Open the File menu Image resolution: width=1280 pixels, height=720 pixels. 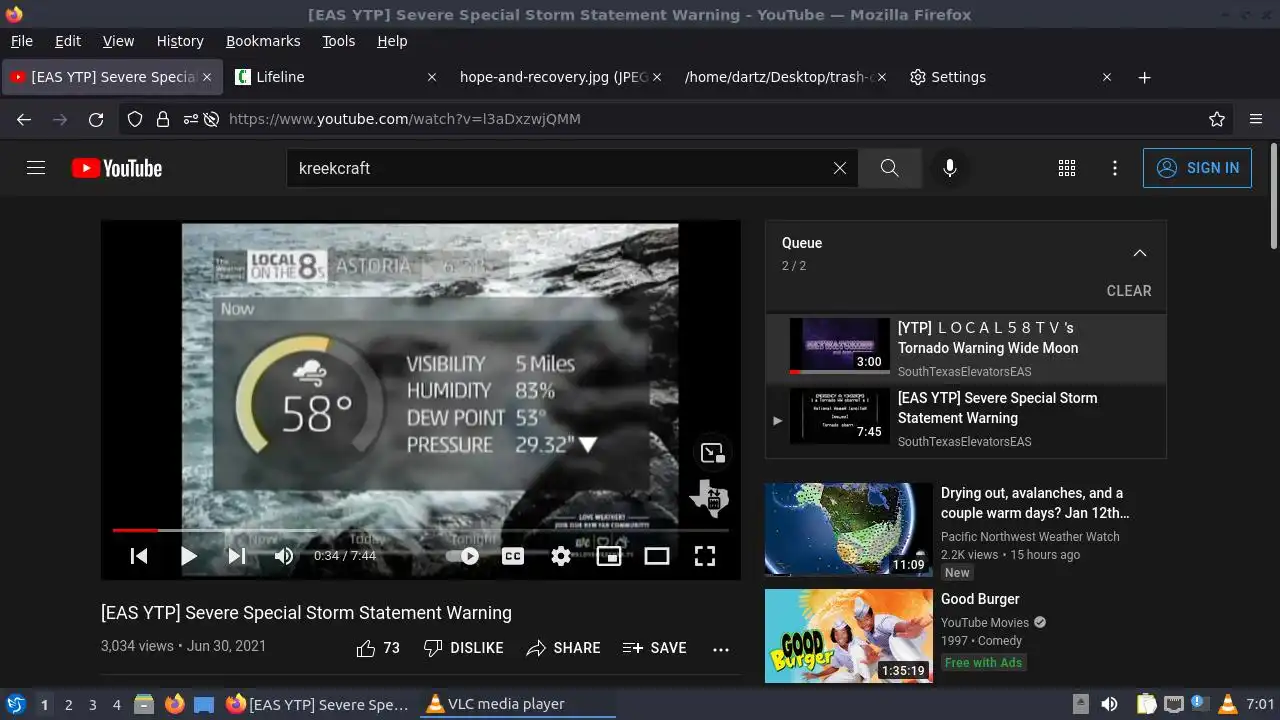pos(21,41)
